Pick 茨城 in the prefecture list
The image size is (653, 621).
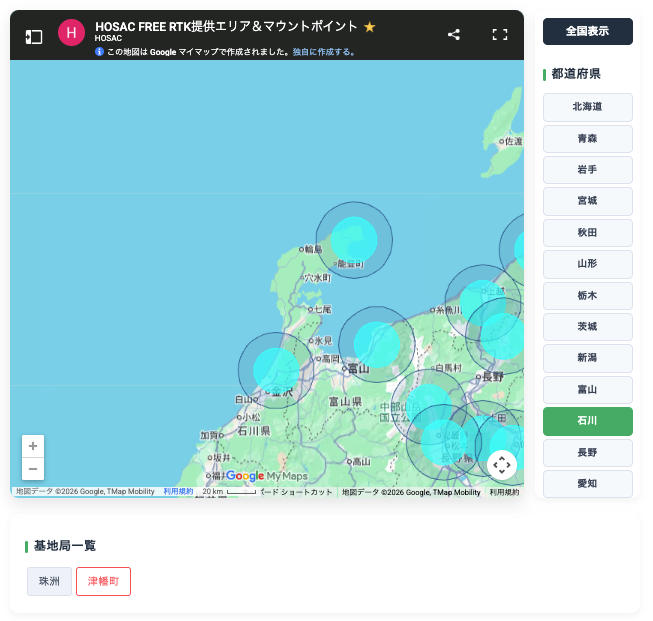[x=588, y=327]
